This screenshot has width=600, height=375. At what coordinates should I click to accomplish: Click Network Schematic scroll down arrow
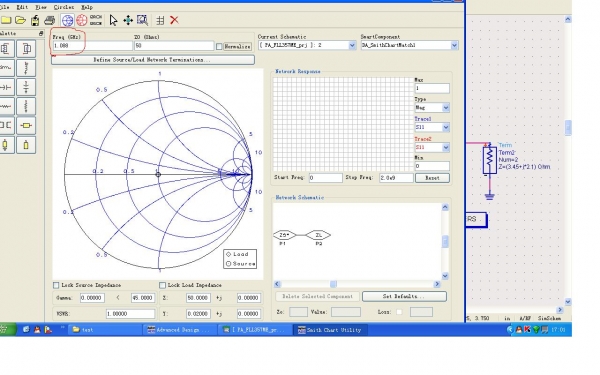tap(445, 276)
